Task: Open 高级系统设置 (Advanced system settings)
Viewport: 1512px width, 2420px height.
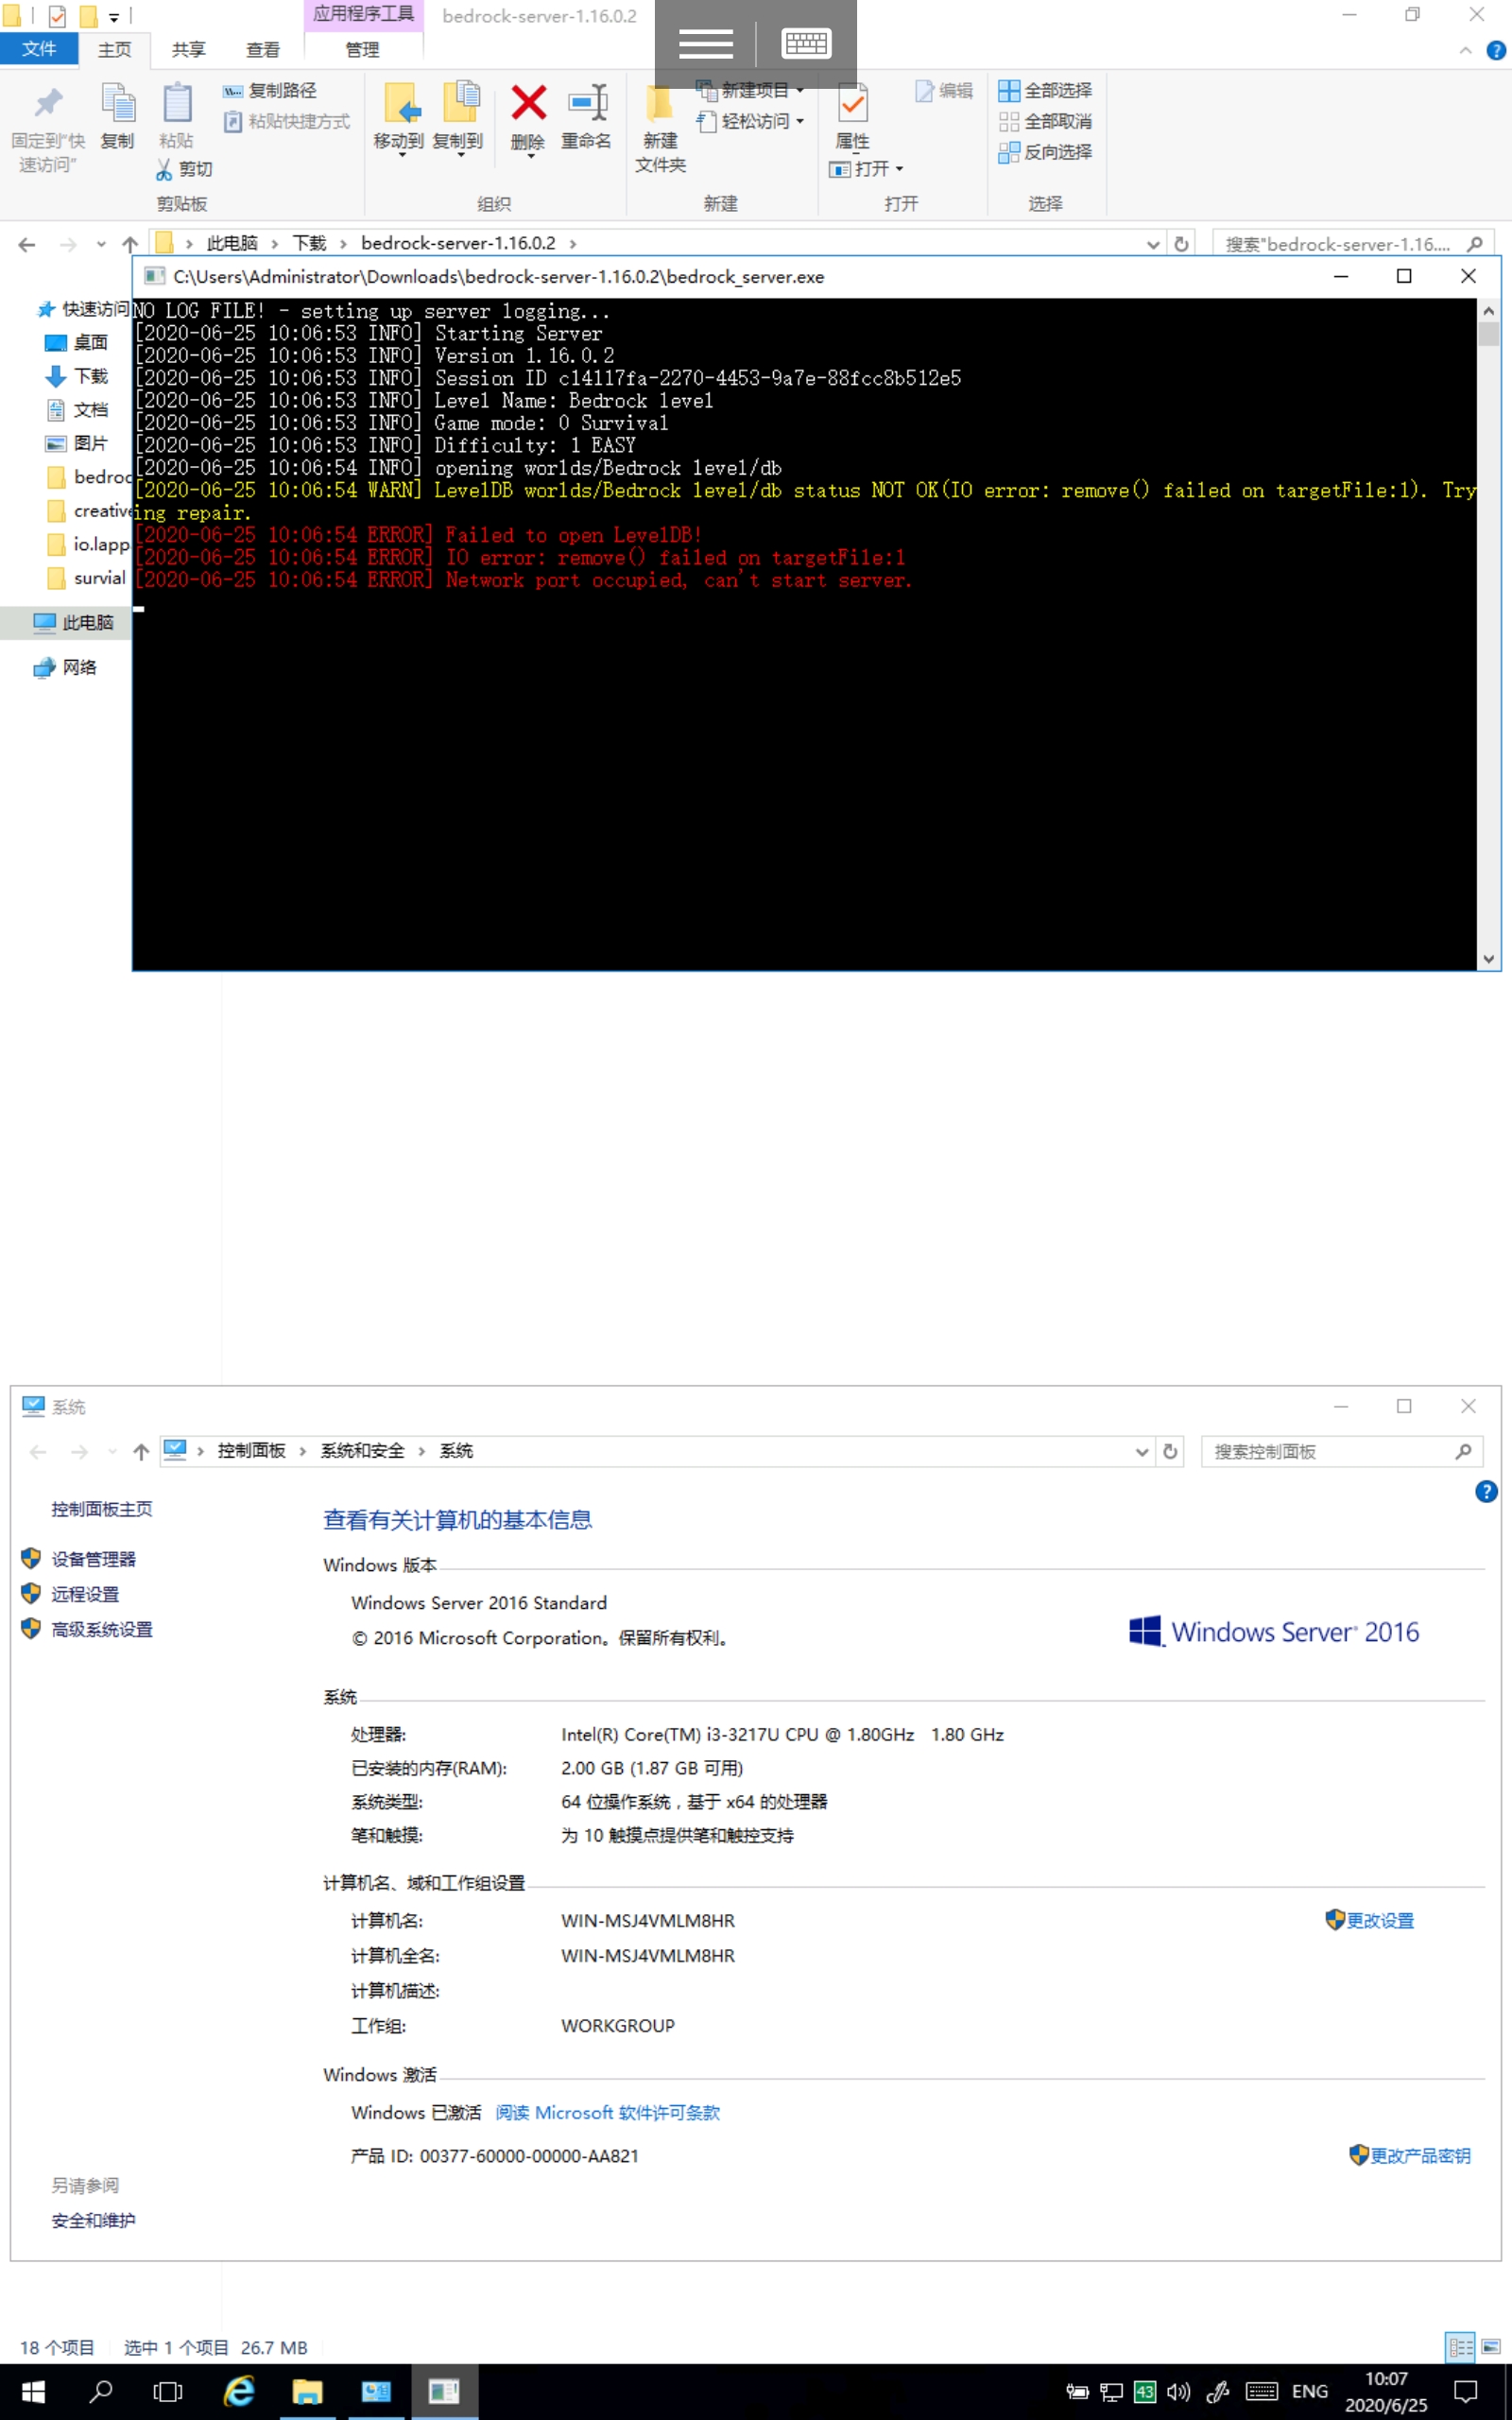Action: 102,1629
